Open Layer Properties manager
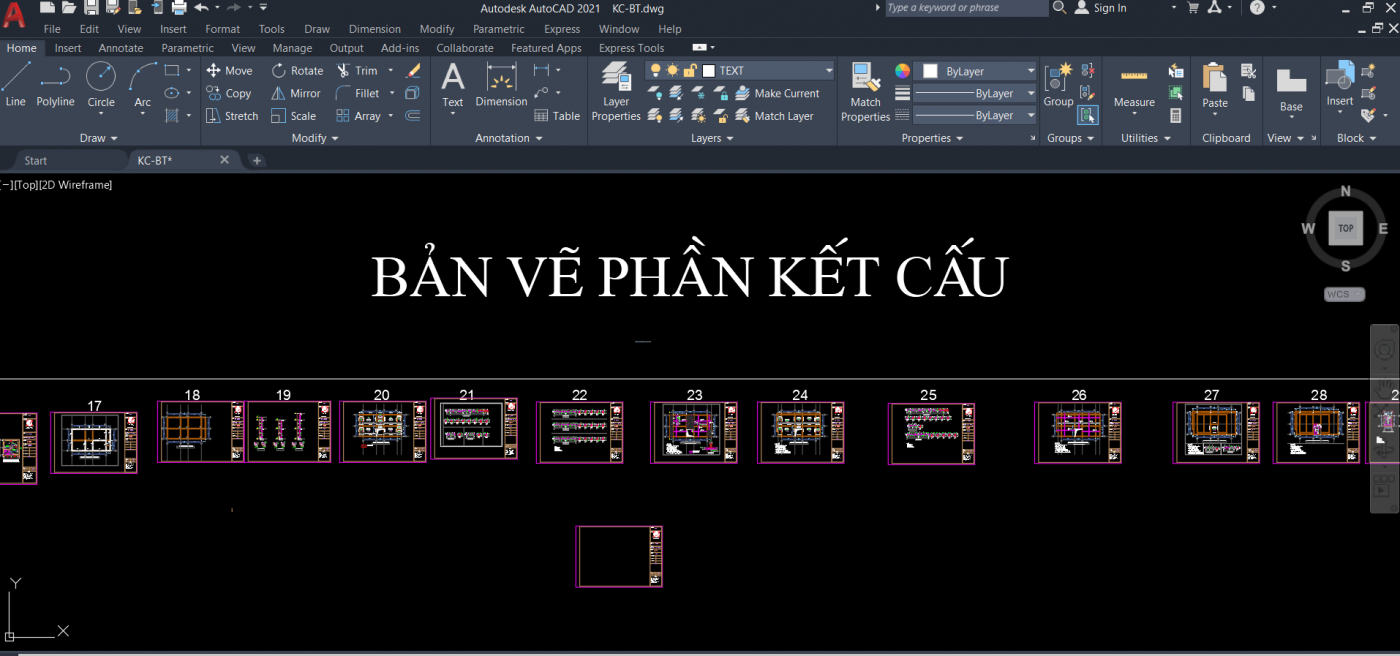Screen dimensions: 1400x656 616,91
